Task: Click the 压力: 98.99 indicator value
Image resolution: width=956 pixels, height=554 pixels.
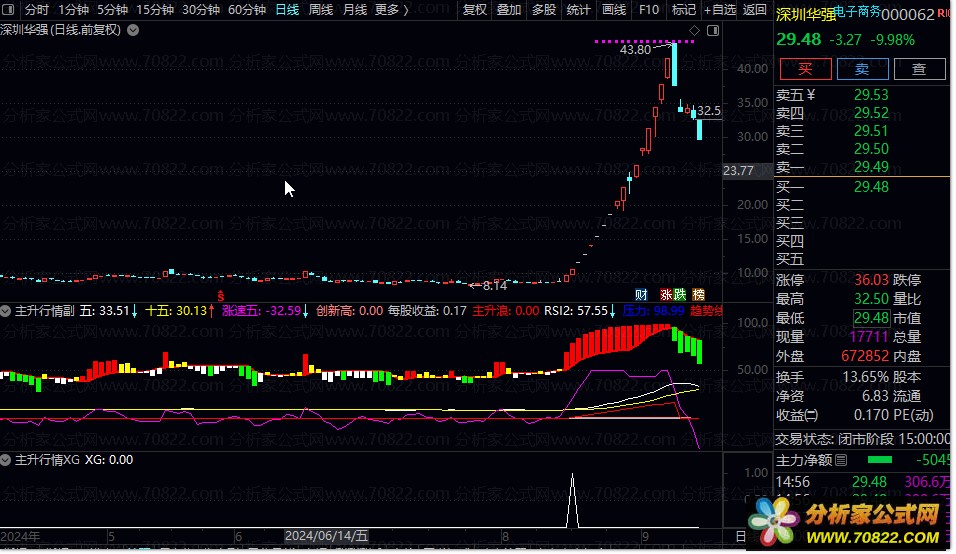Action: tap(653, 311)
